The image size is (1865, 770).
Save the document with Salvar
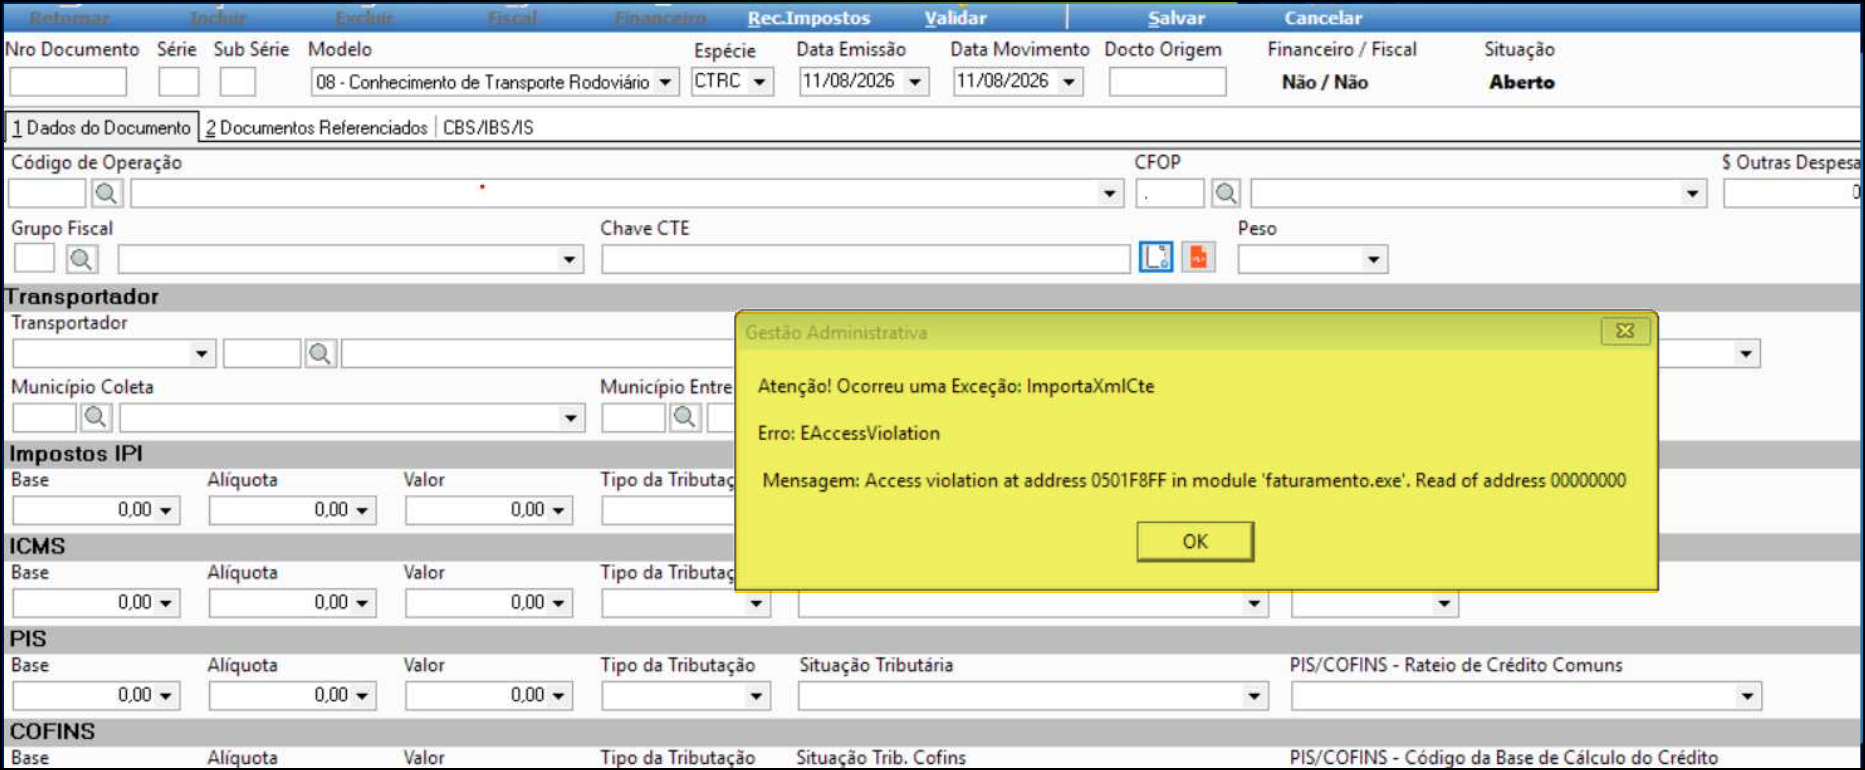(1176, 18)
